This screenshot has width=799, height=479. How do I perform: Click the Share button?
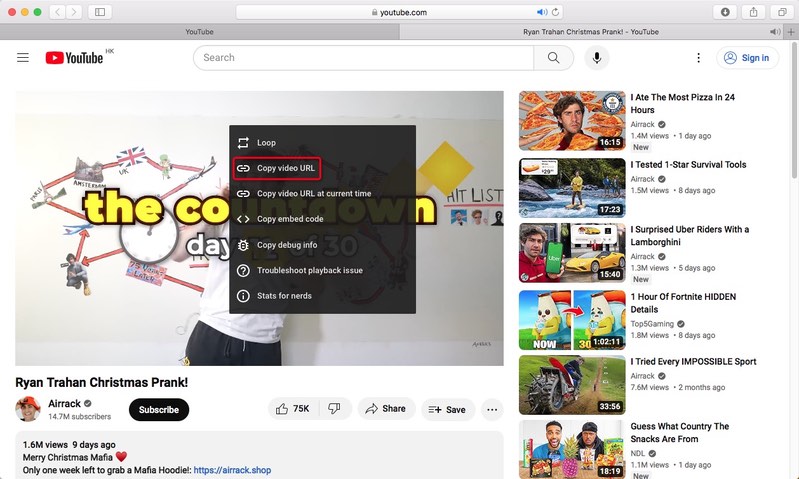point(386,409)
